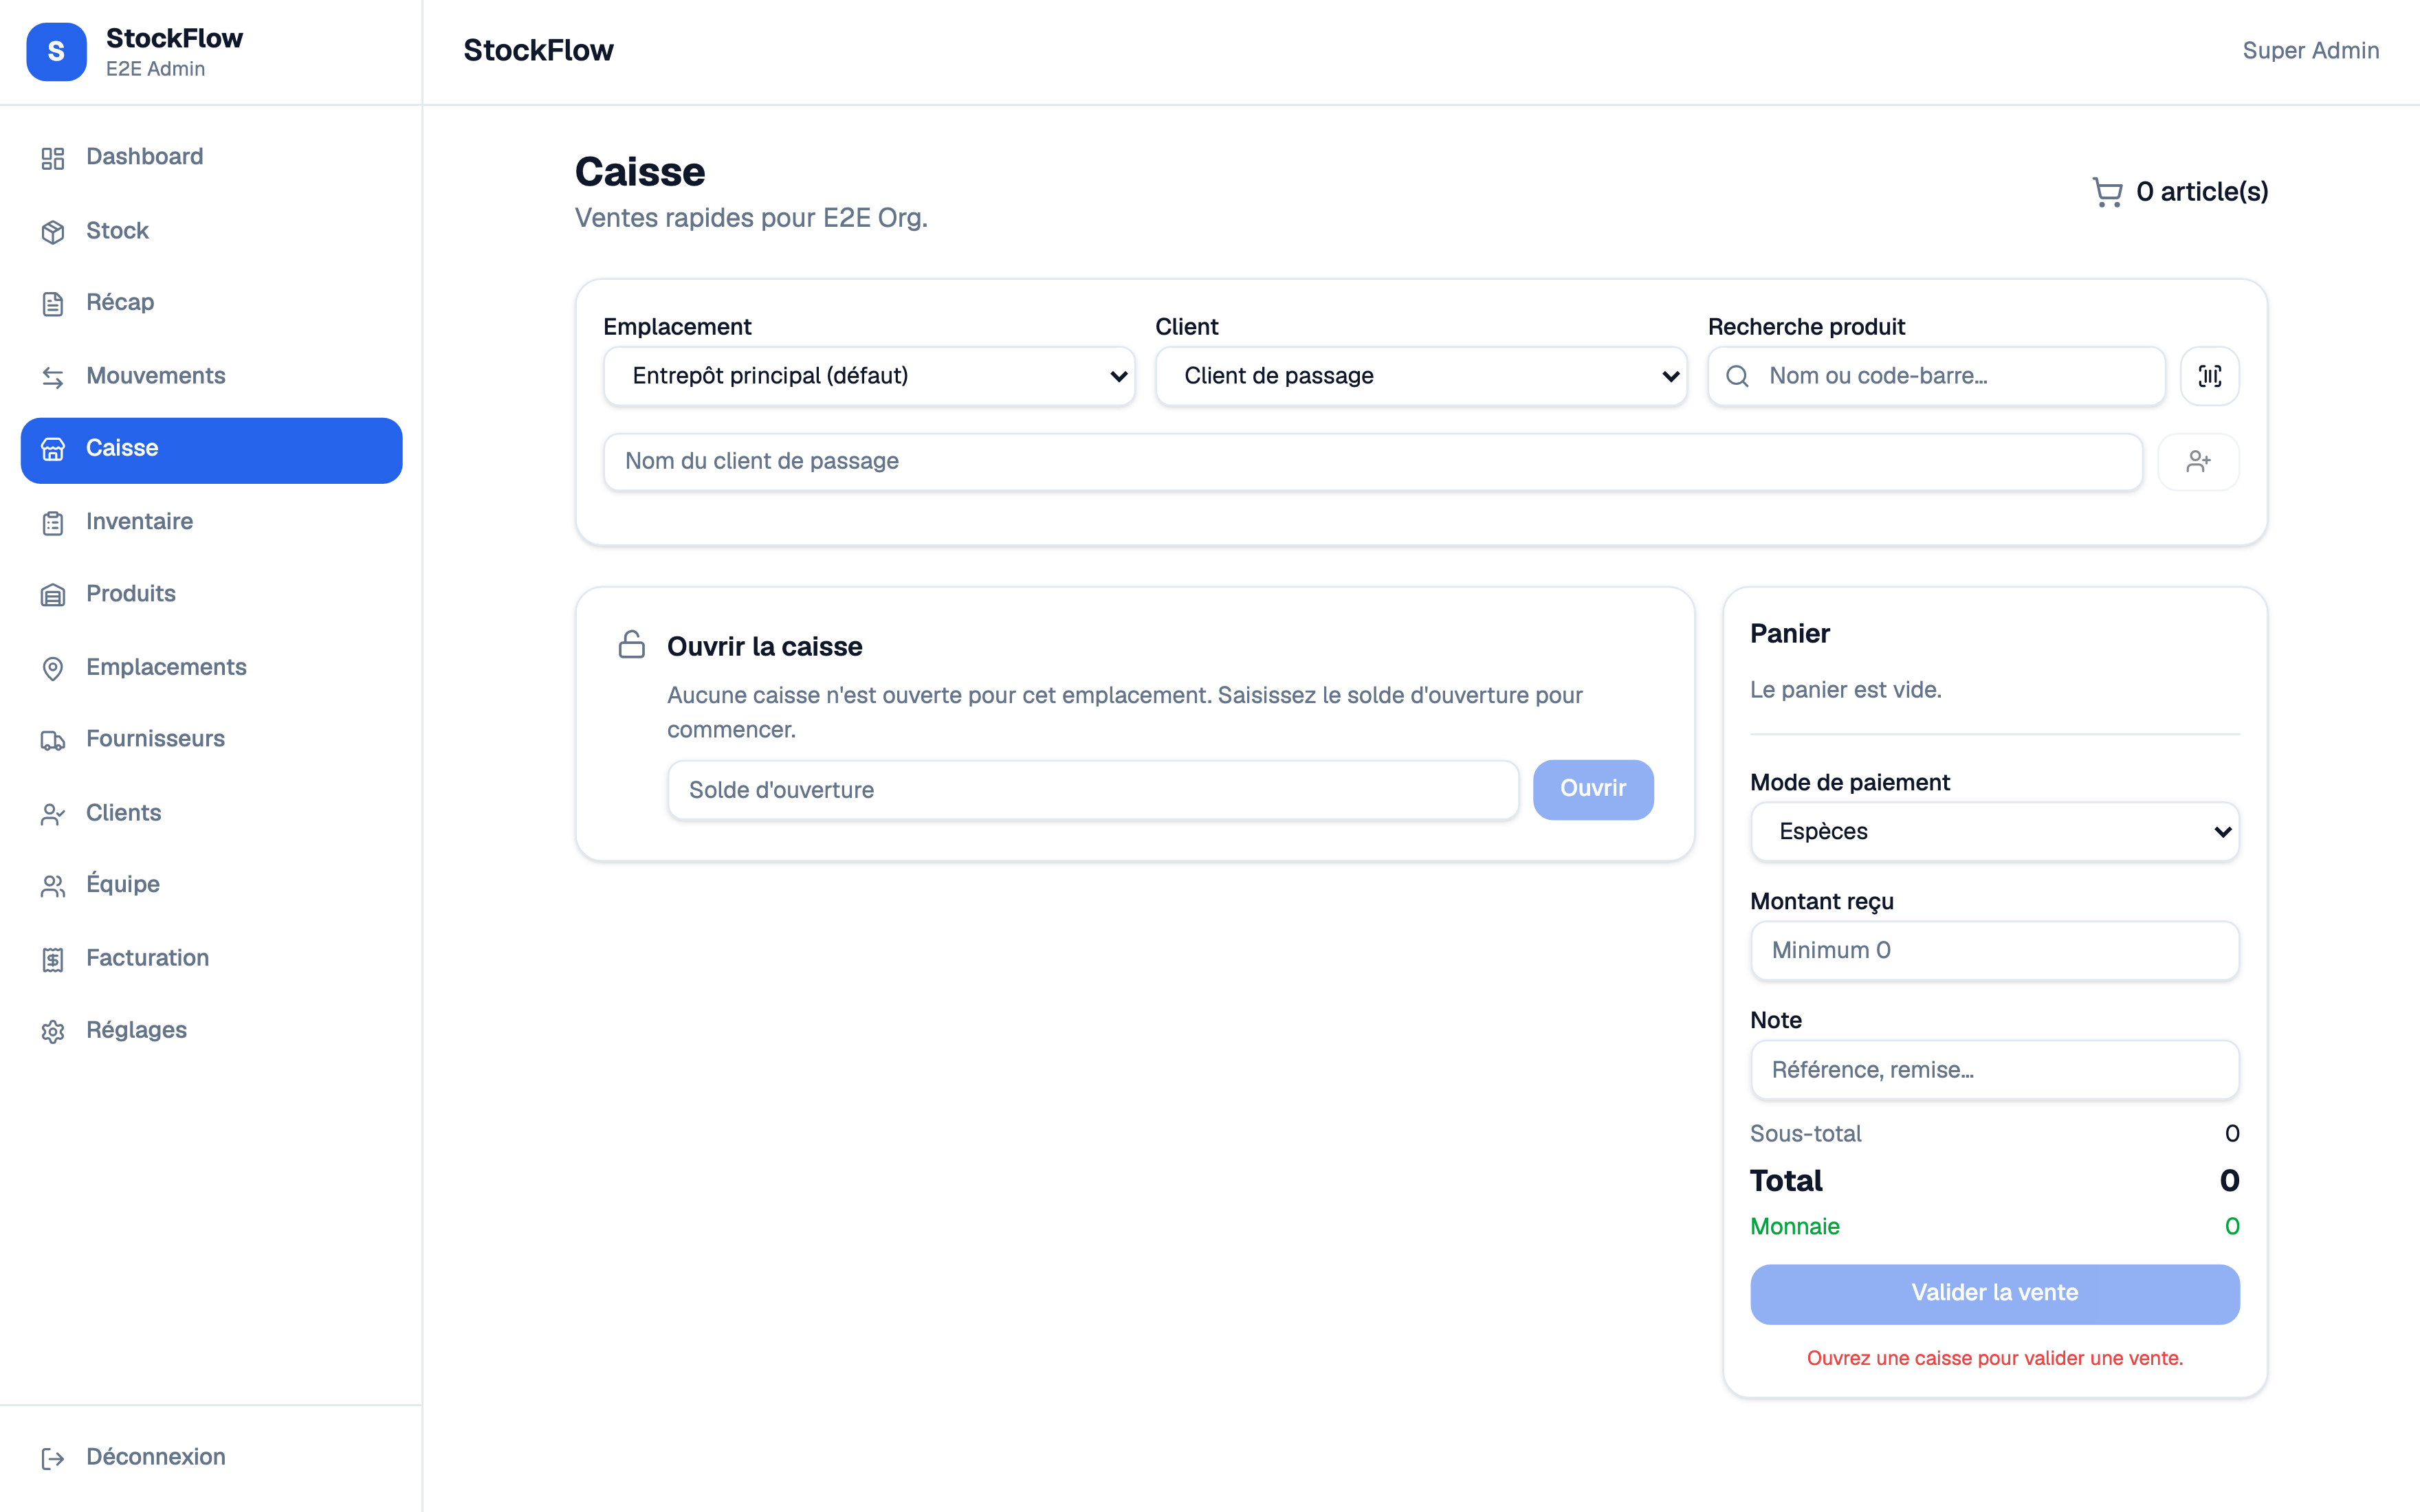Click the E2E Admin label
This screenshot has height=1512, width=2420.
tap(155, 69)
